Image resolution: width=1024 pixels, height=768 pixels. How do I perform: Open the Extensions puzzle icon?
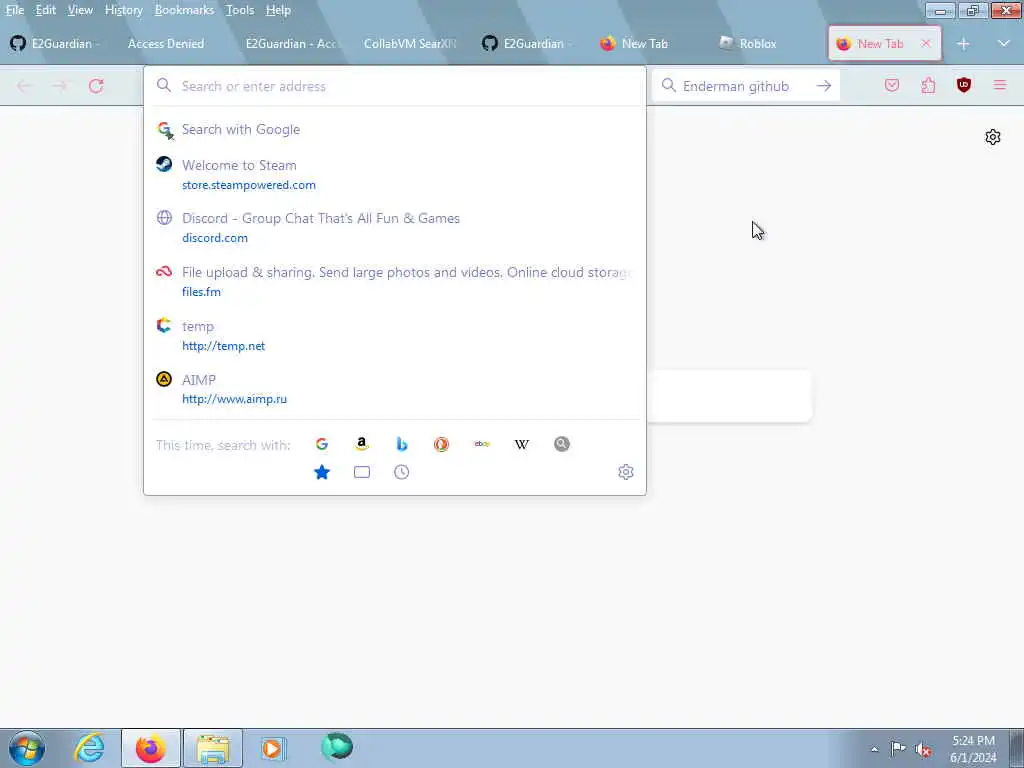tap(928, 86)
